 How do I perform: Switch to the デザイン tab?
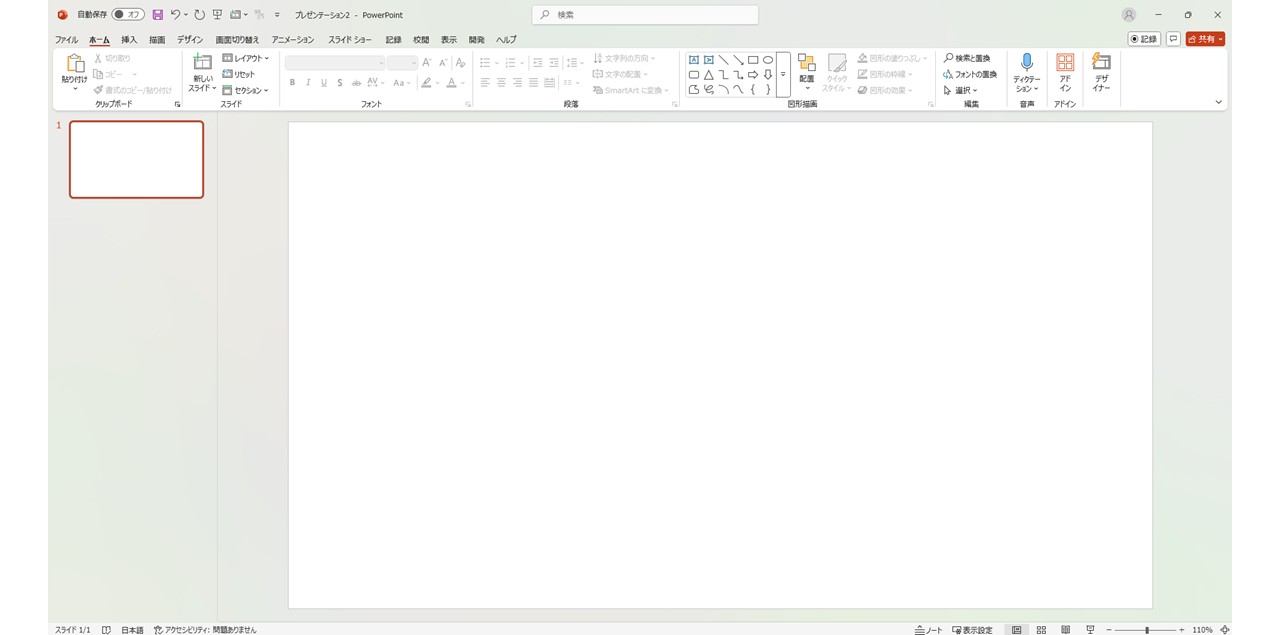click(x=190, y=40)
